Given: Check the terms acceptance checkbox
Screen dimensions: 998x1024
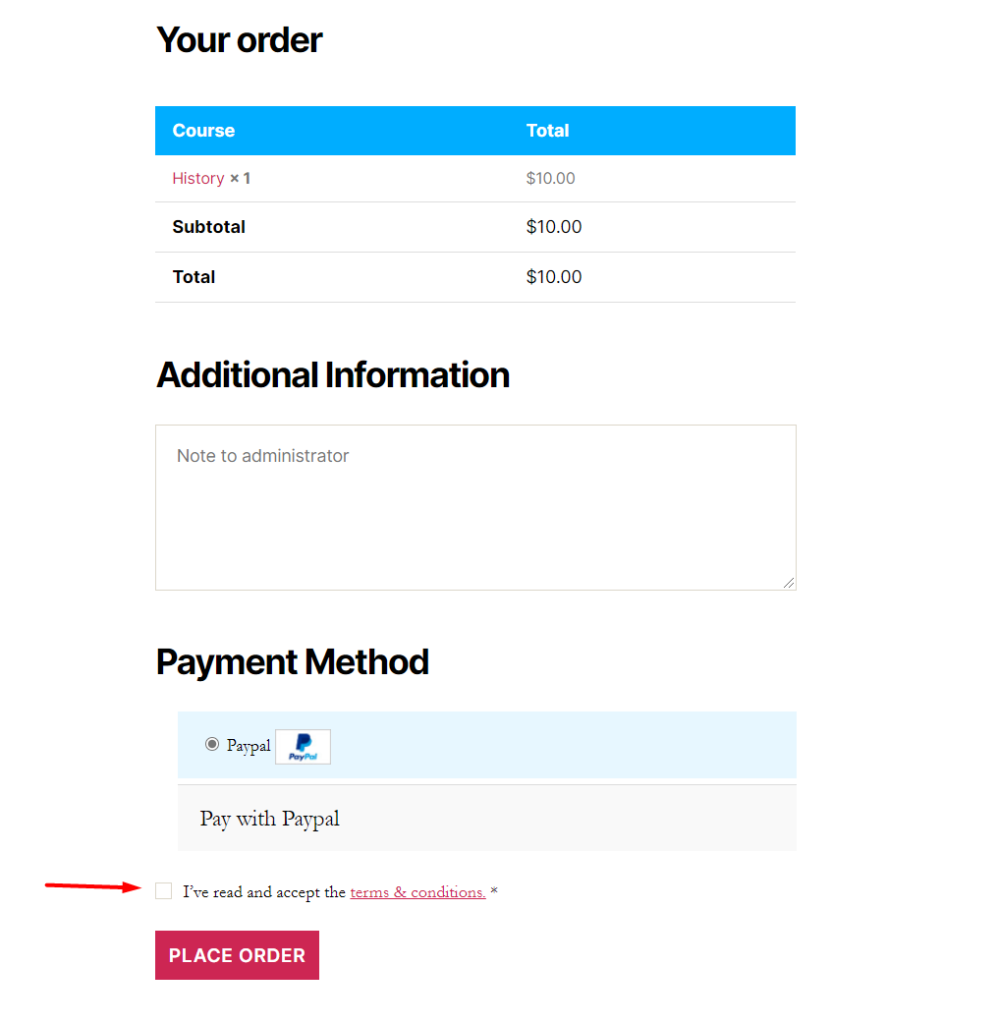Looking at the screenshot, I should click(164, 891).
